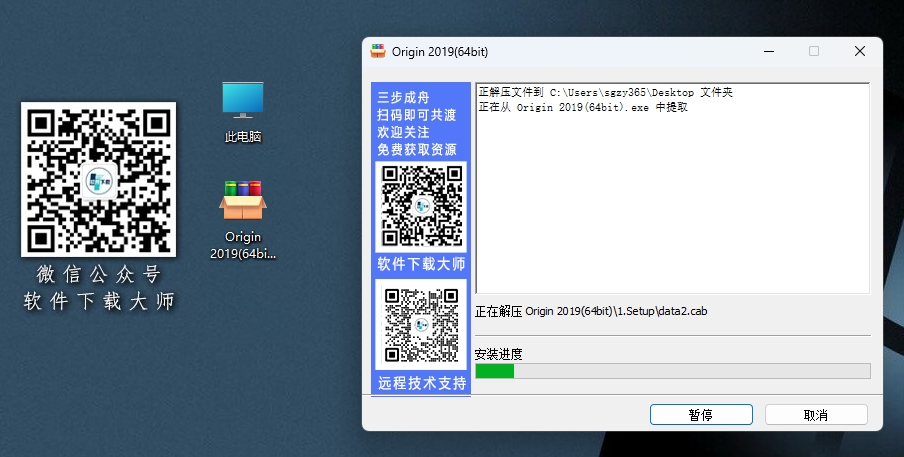Viewport: 904px width, 457px height.
Task: Click the line 正在从 Origin 2019(64bit).exe 中提取
Action: 583,107
